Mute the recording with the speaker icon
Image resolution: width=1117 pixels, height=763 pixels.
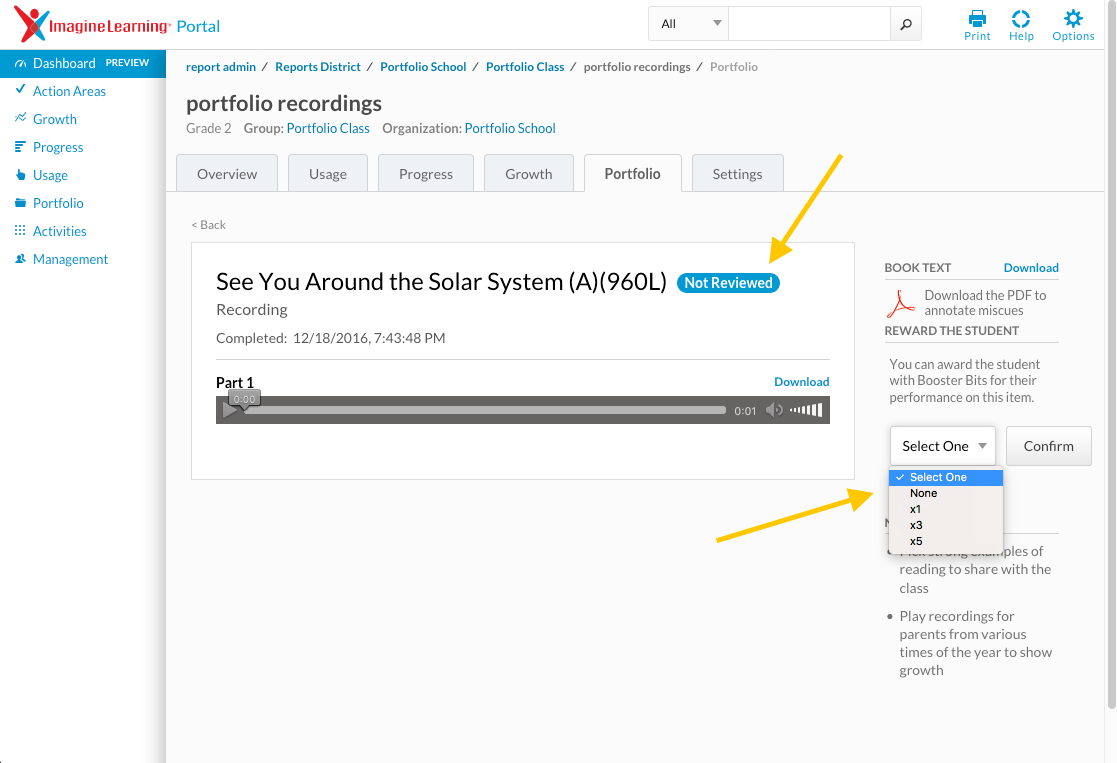click(x=774, y=410)
